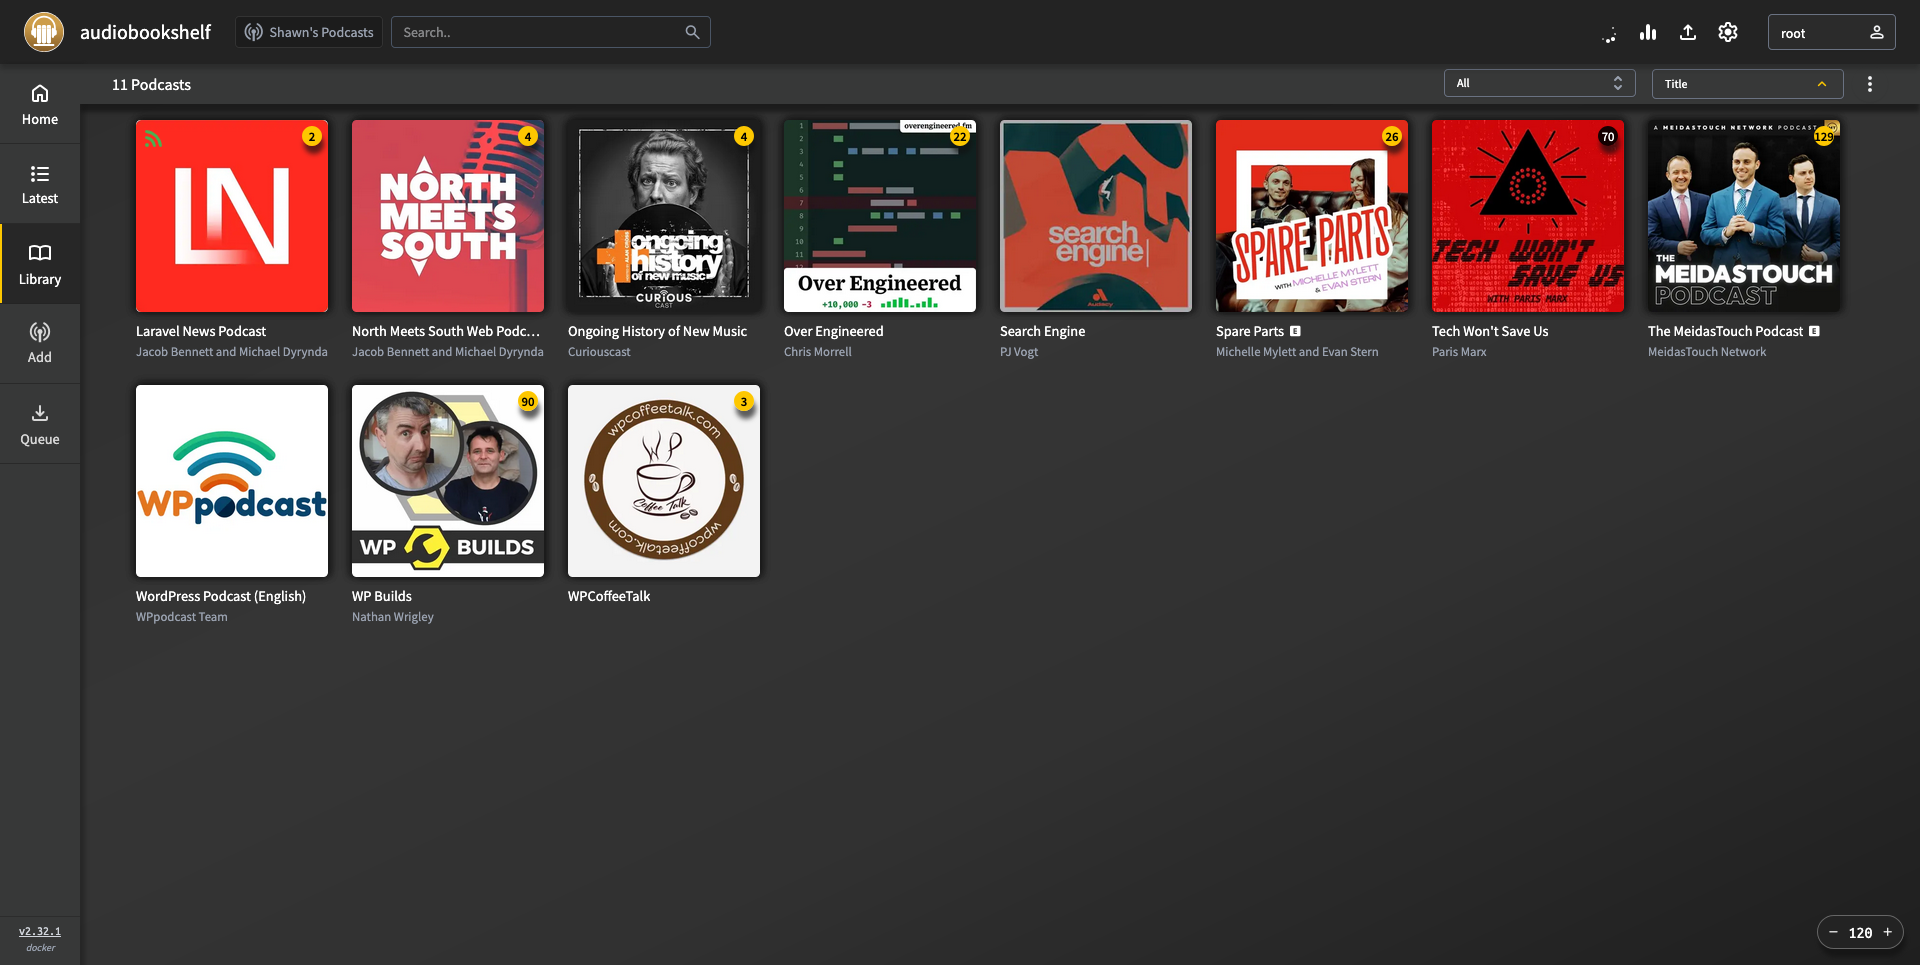Click inside the Search input field
This screenshot has height=965, width=1920.
540,32
